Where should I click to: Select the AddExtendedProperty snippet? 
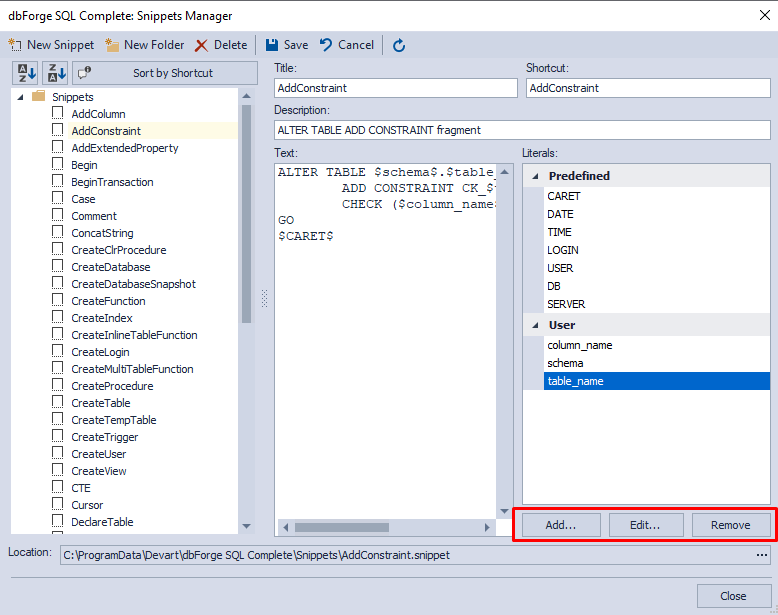pos(125,148)
